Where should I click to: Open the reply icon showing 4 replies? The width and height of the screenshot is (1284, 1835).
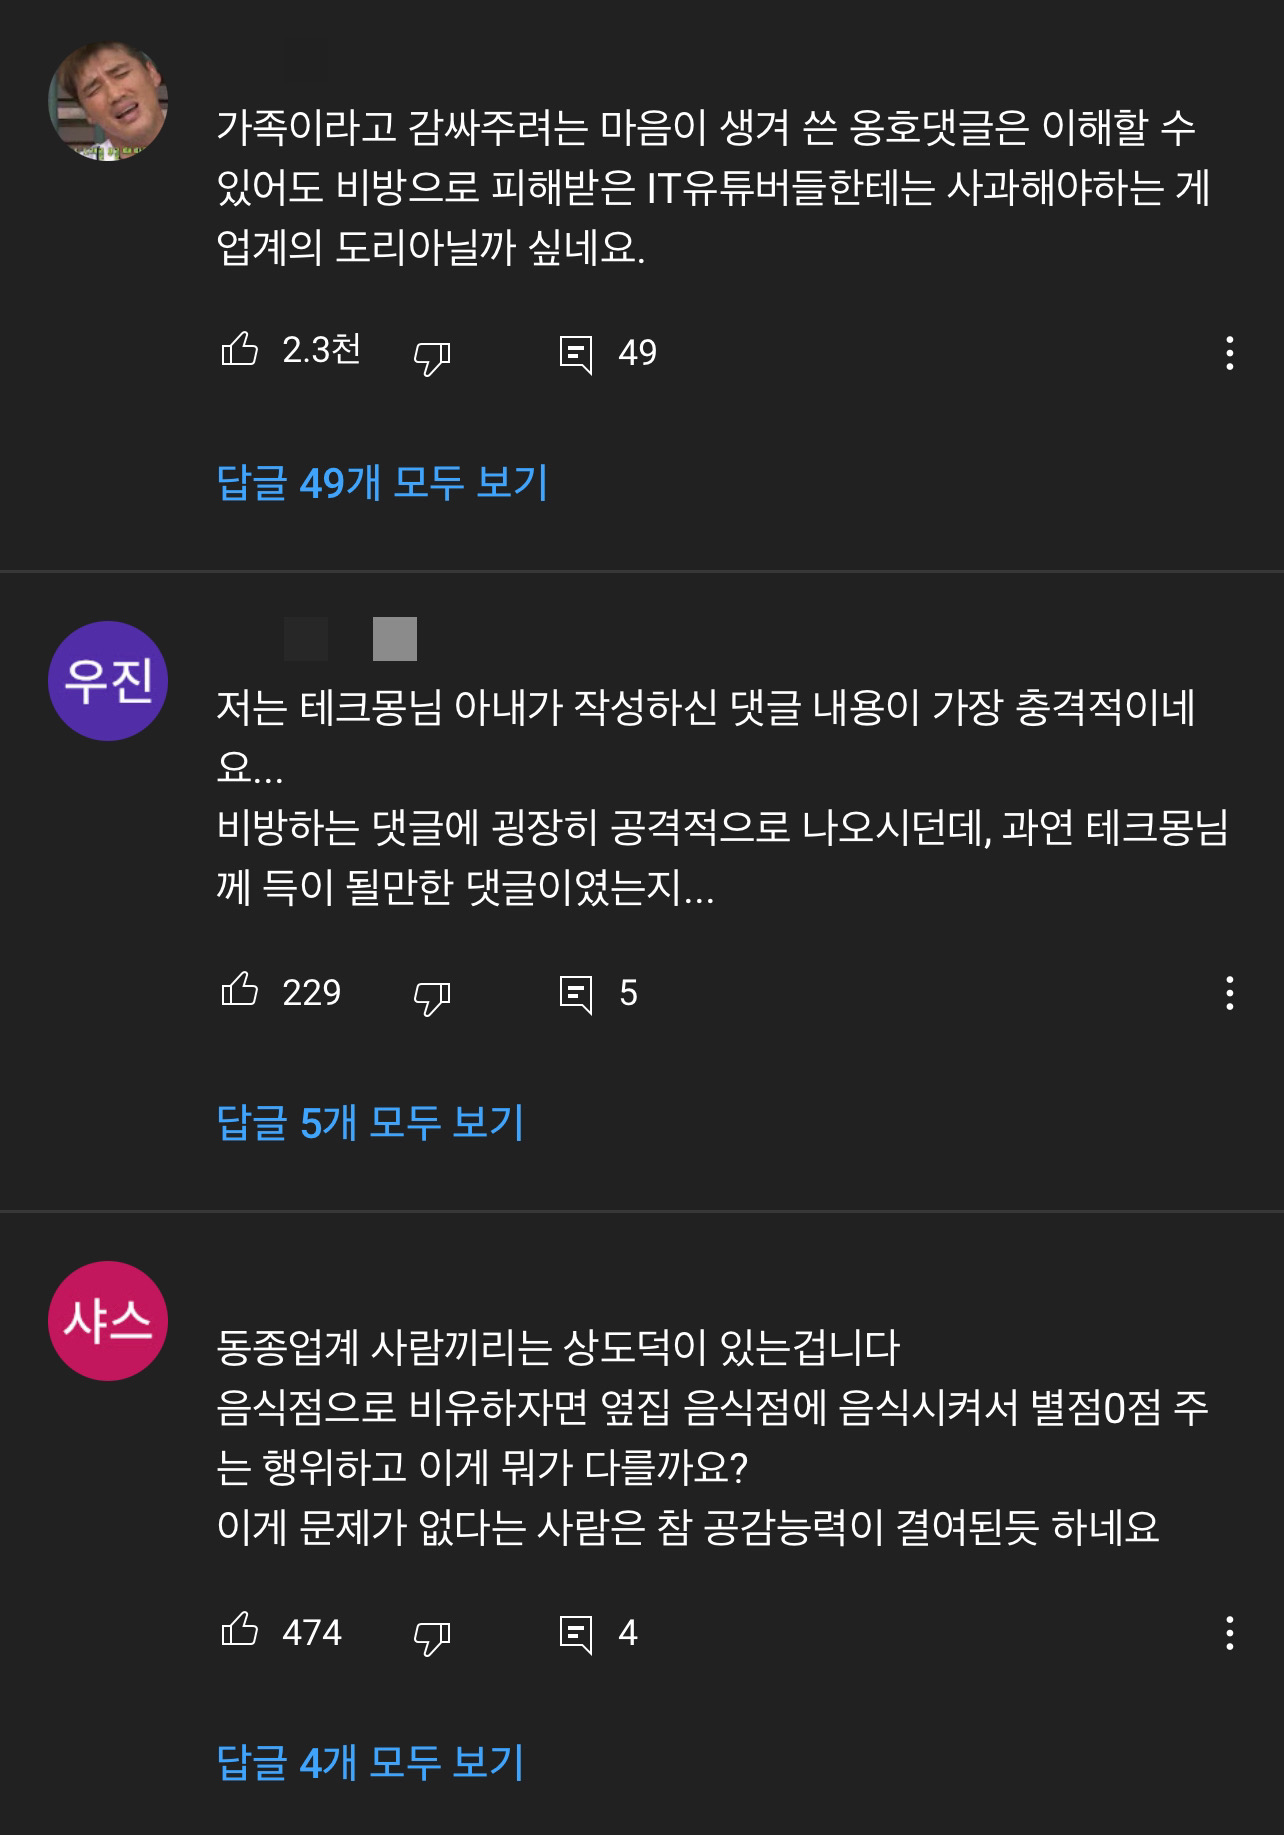point(575,1633)
